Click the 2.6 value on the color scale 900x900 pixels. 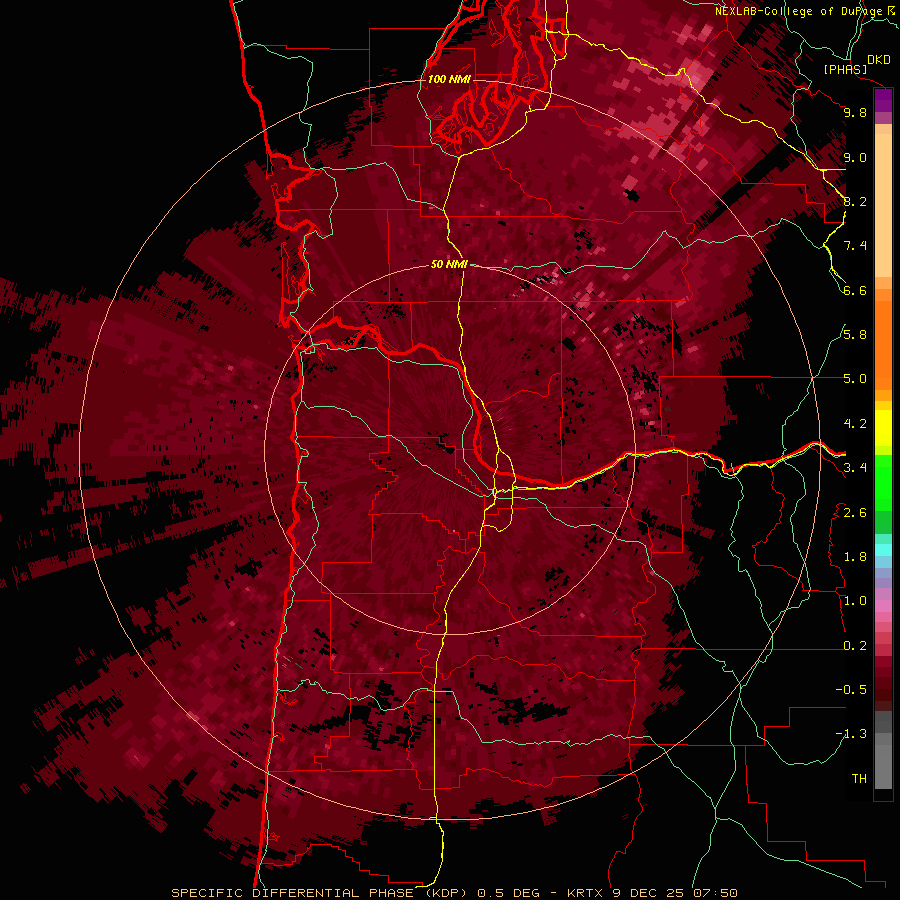[855, 513]
